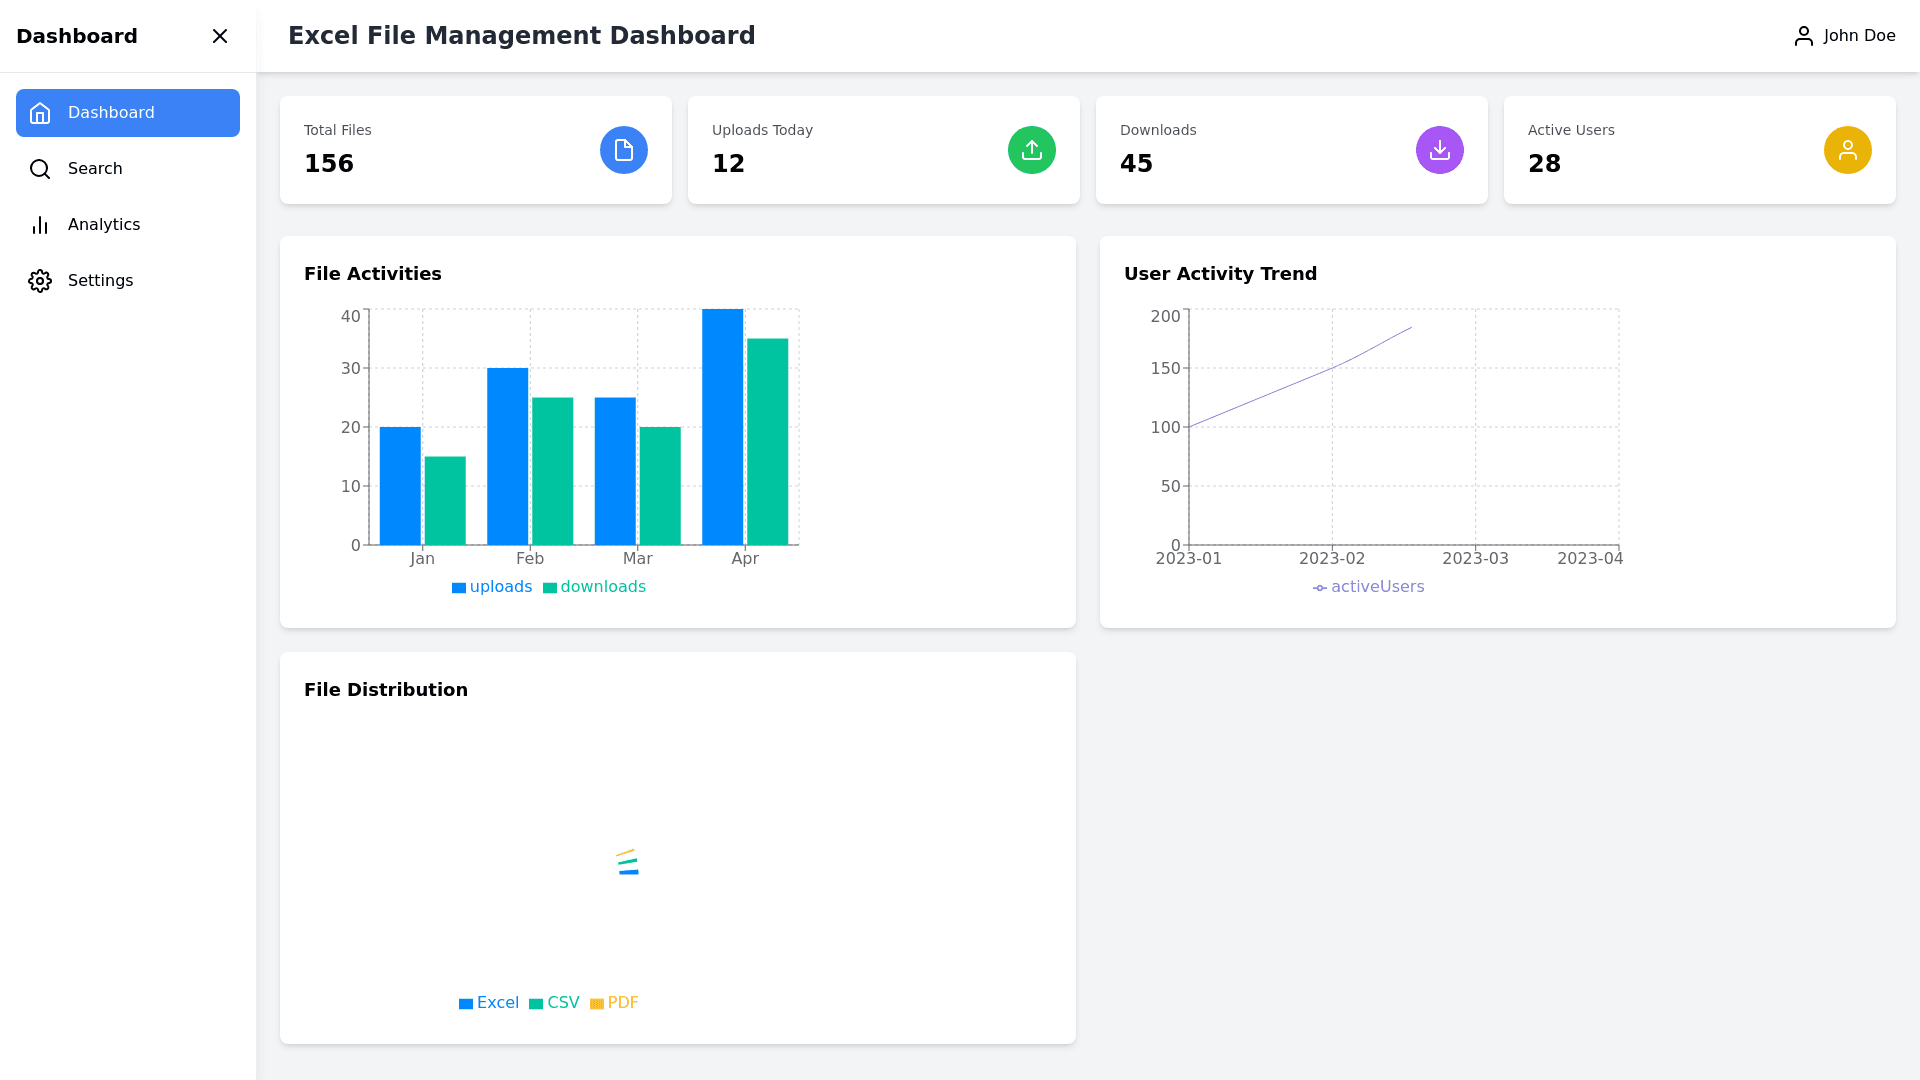Click the Analytics bar chart icon
Screen dimensions: 1920x1080
point(40,225)
